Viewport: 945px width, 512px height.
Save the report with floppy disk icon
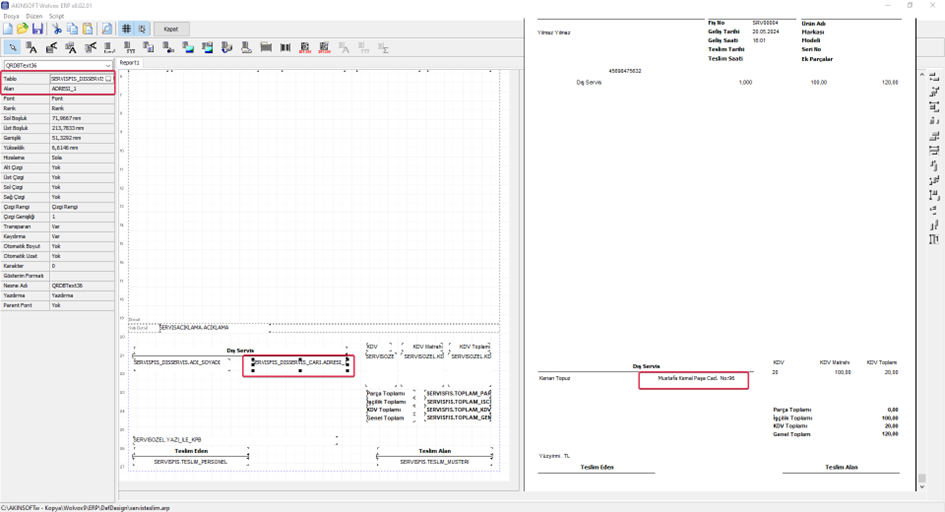[x=37, y=29]
